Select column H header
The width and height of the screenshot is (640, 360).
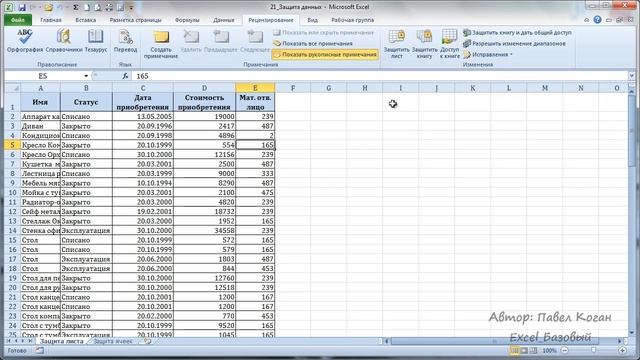coord(364,88)
